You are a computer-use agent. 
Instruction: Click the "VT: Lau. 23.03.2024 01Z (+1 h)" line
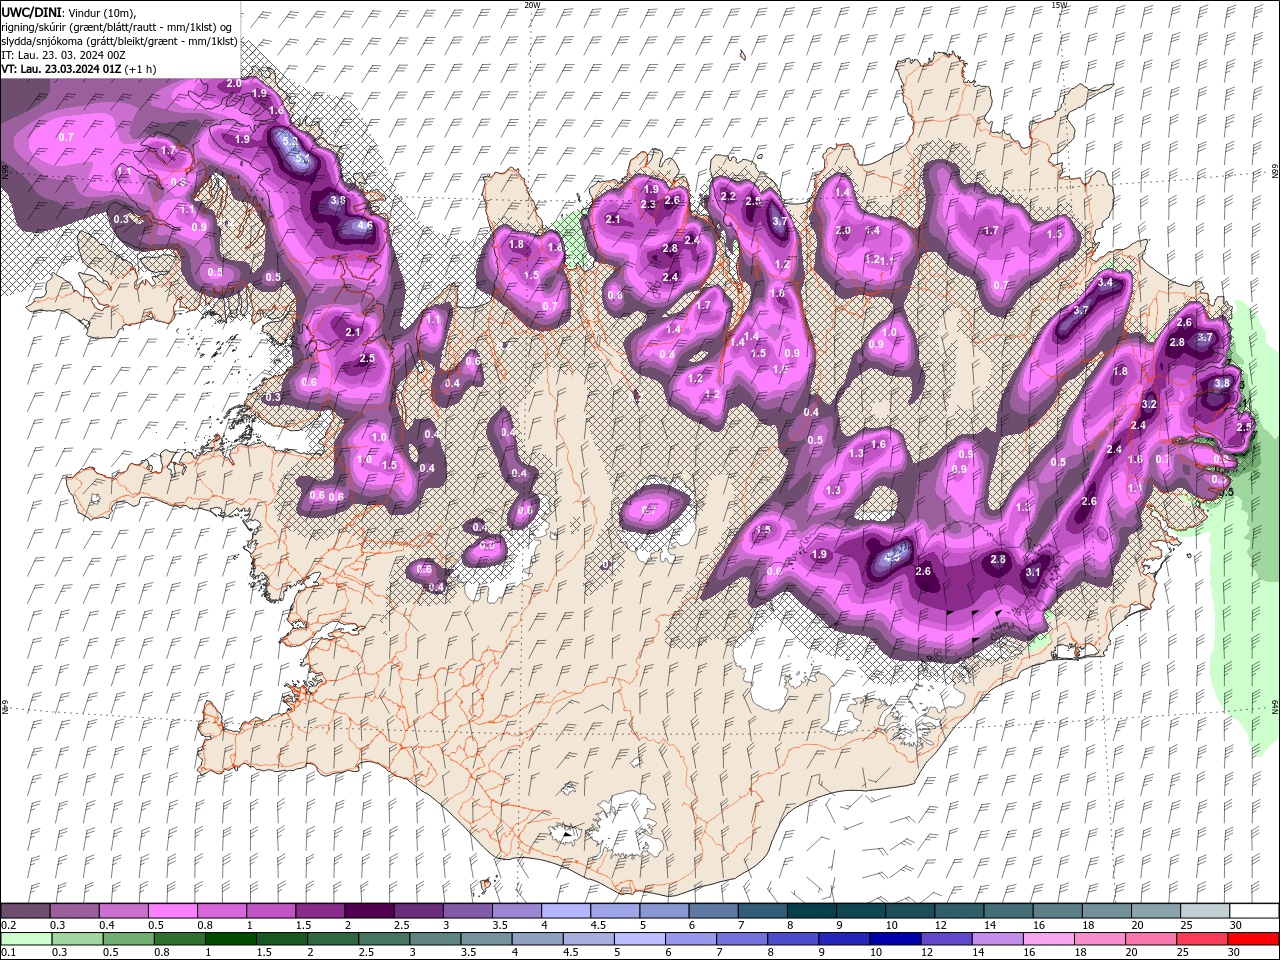click(x=79, y=69)
